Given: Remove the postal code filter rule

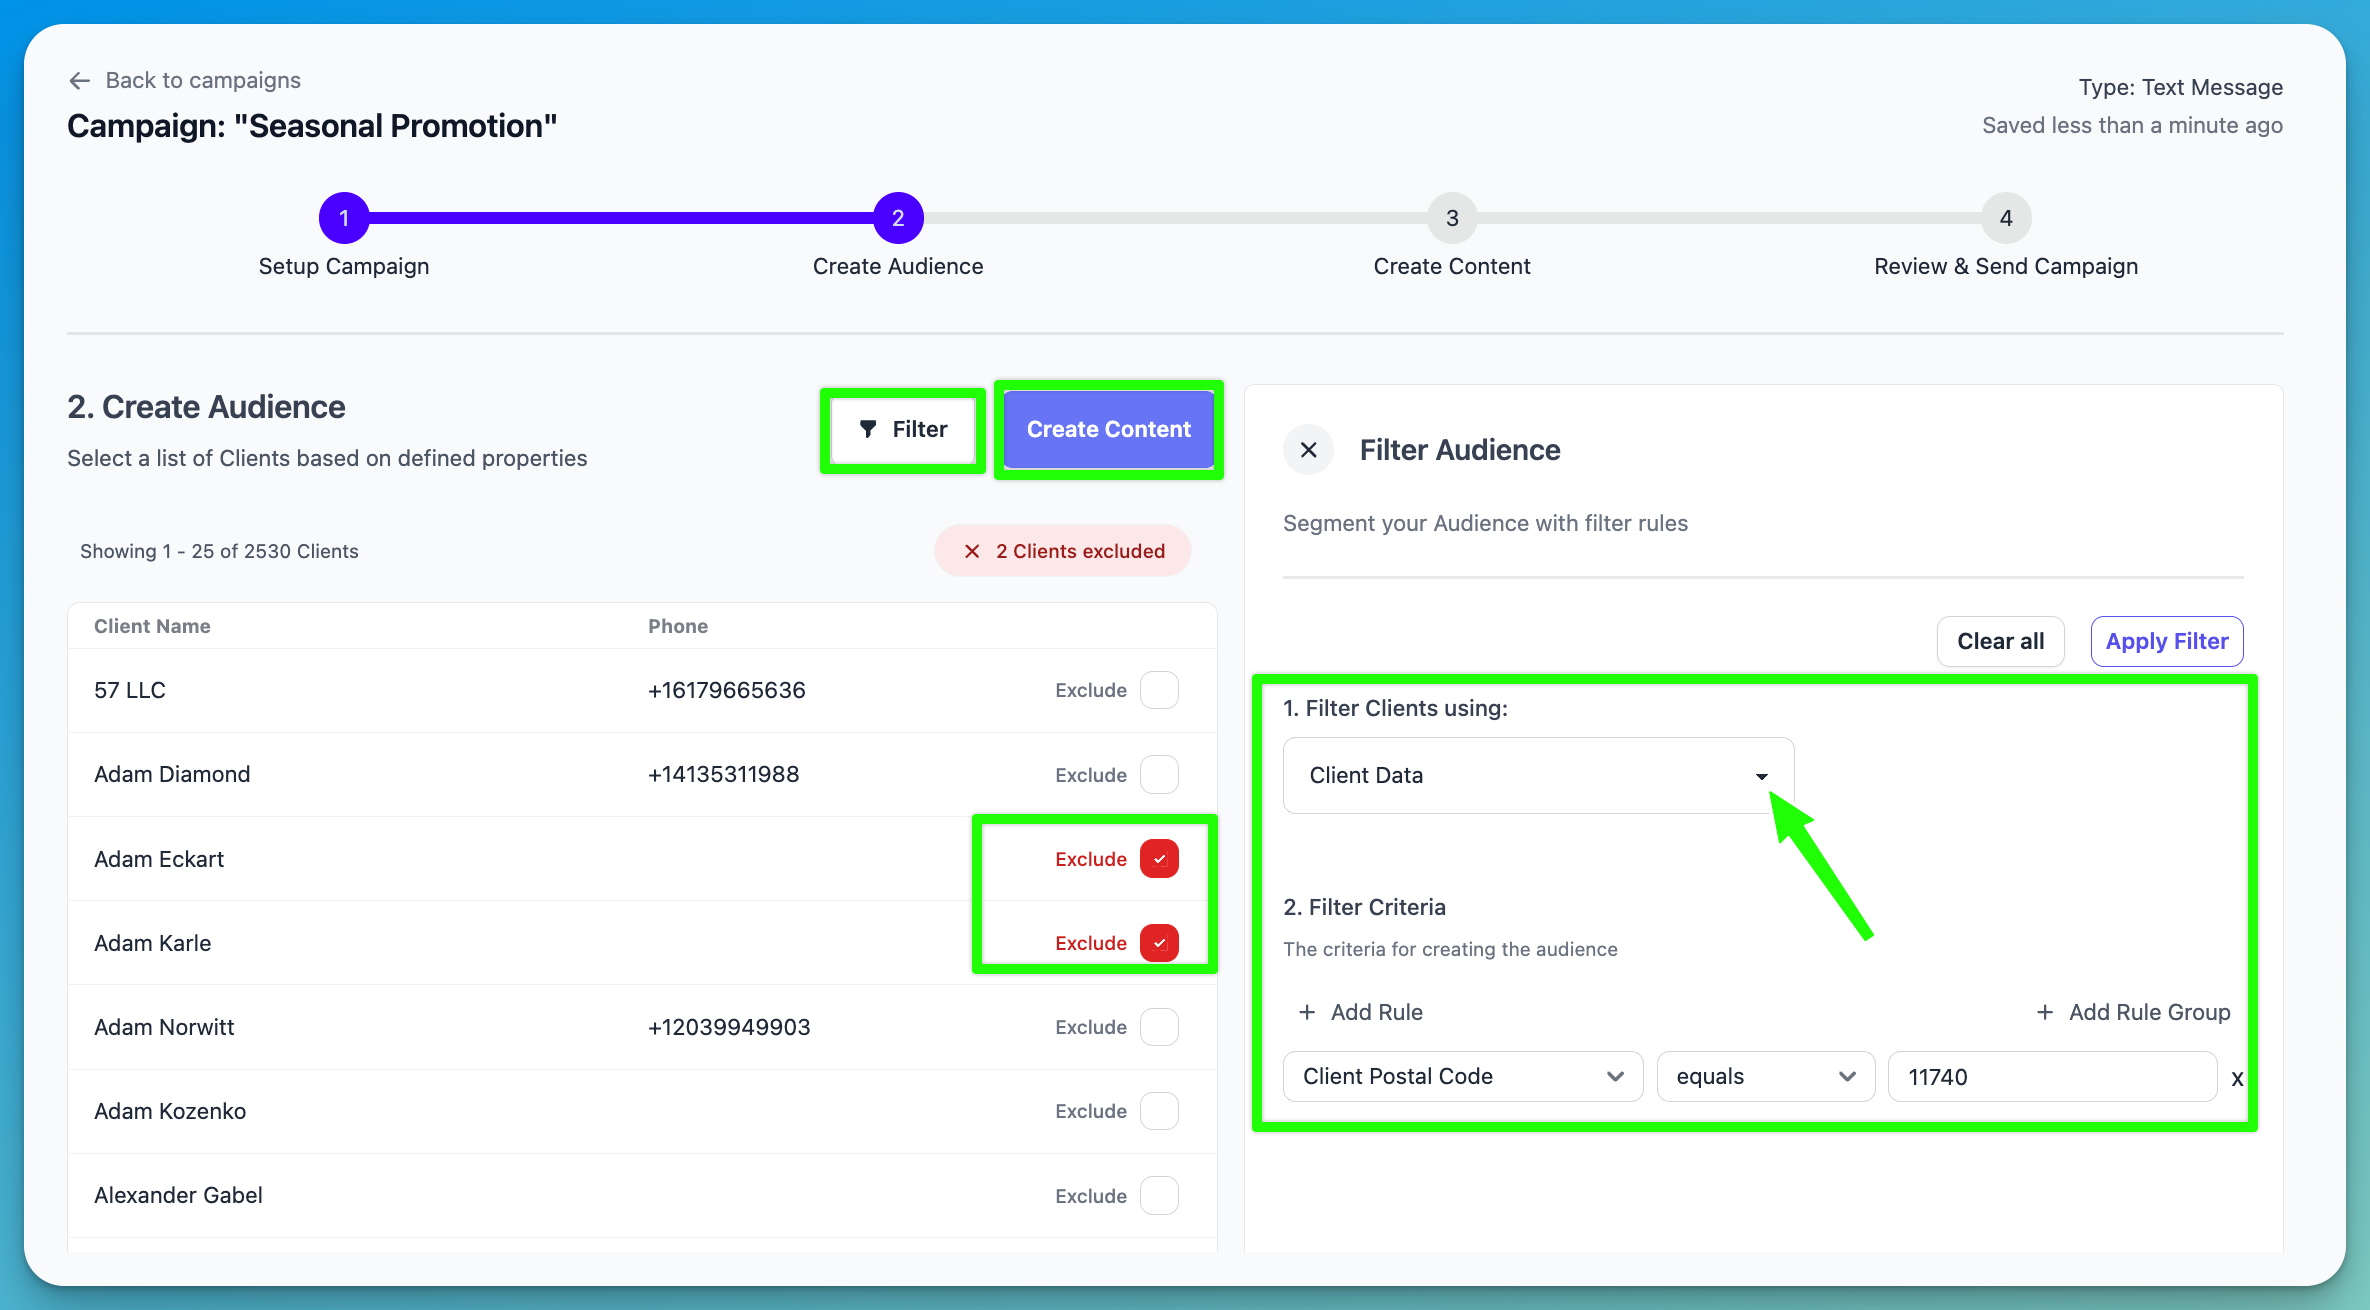Looking at the screenshot, I should coord(2237,1078).
